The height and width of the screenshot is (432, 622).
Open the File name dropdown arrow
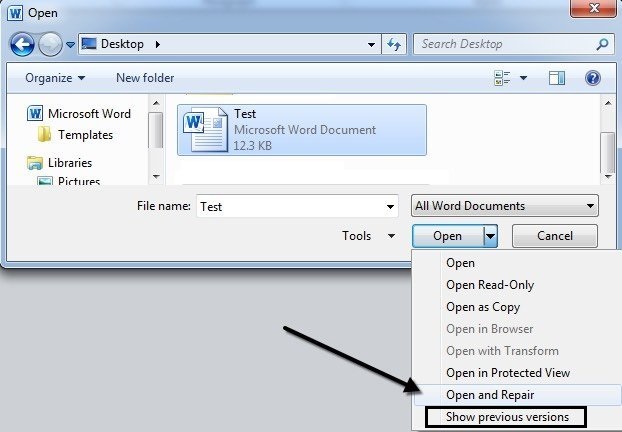click(390, 206)
